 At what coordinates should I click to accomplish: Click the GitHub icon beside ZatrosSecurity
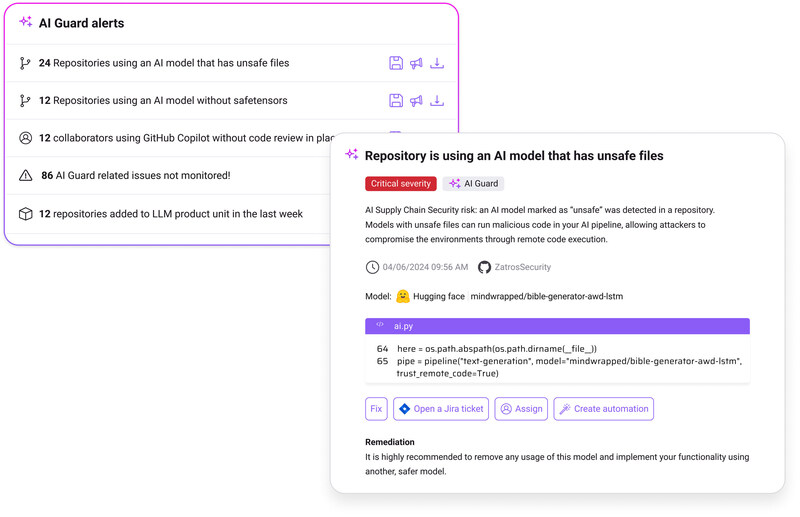click(484, 267)
